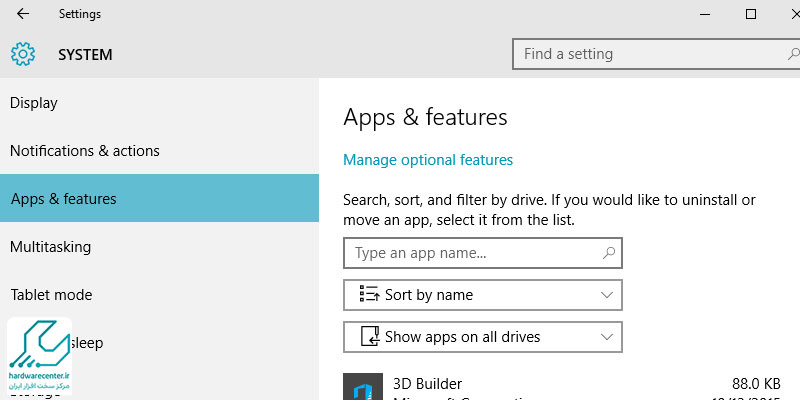The image size is (800, 400).
Task: Click the search icon in app name box
Action: 608,253
